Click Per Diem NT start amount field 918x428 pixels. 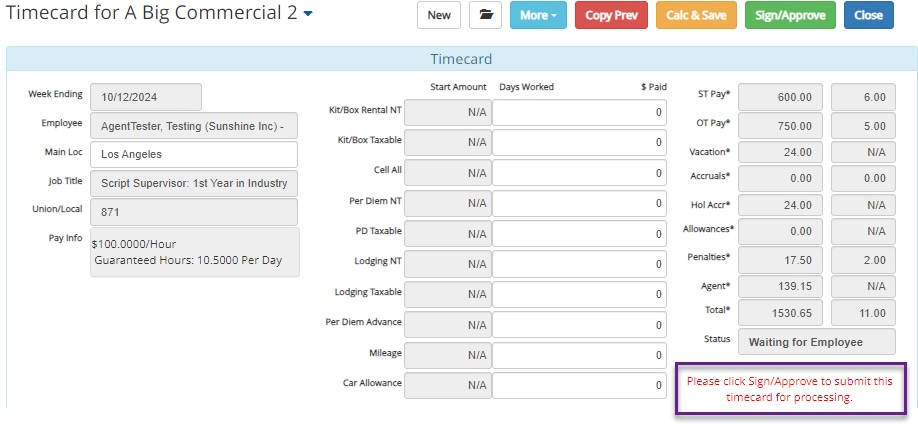448,203
